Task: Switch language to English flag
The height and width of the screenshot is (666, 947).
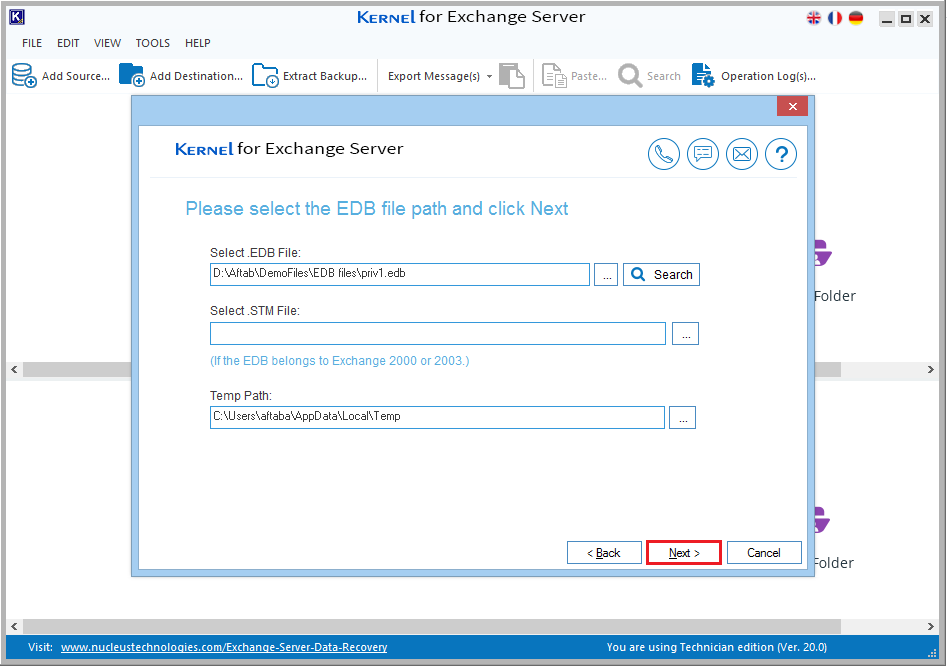Action: [x=814, y=18]
